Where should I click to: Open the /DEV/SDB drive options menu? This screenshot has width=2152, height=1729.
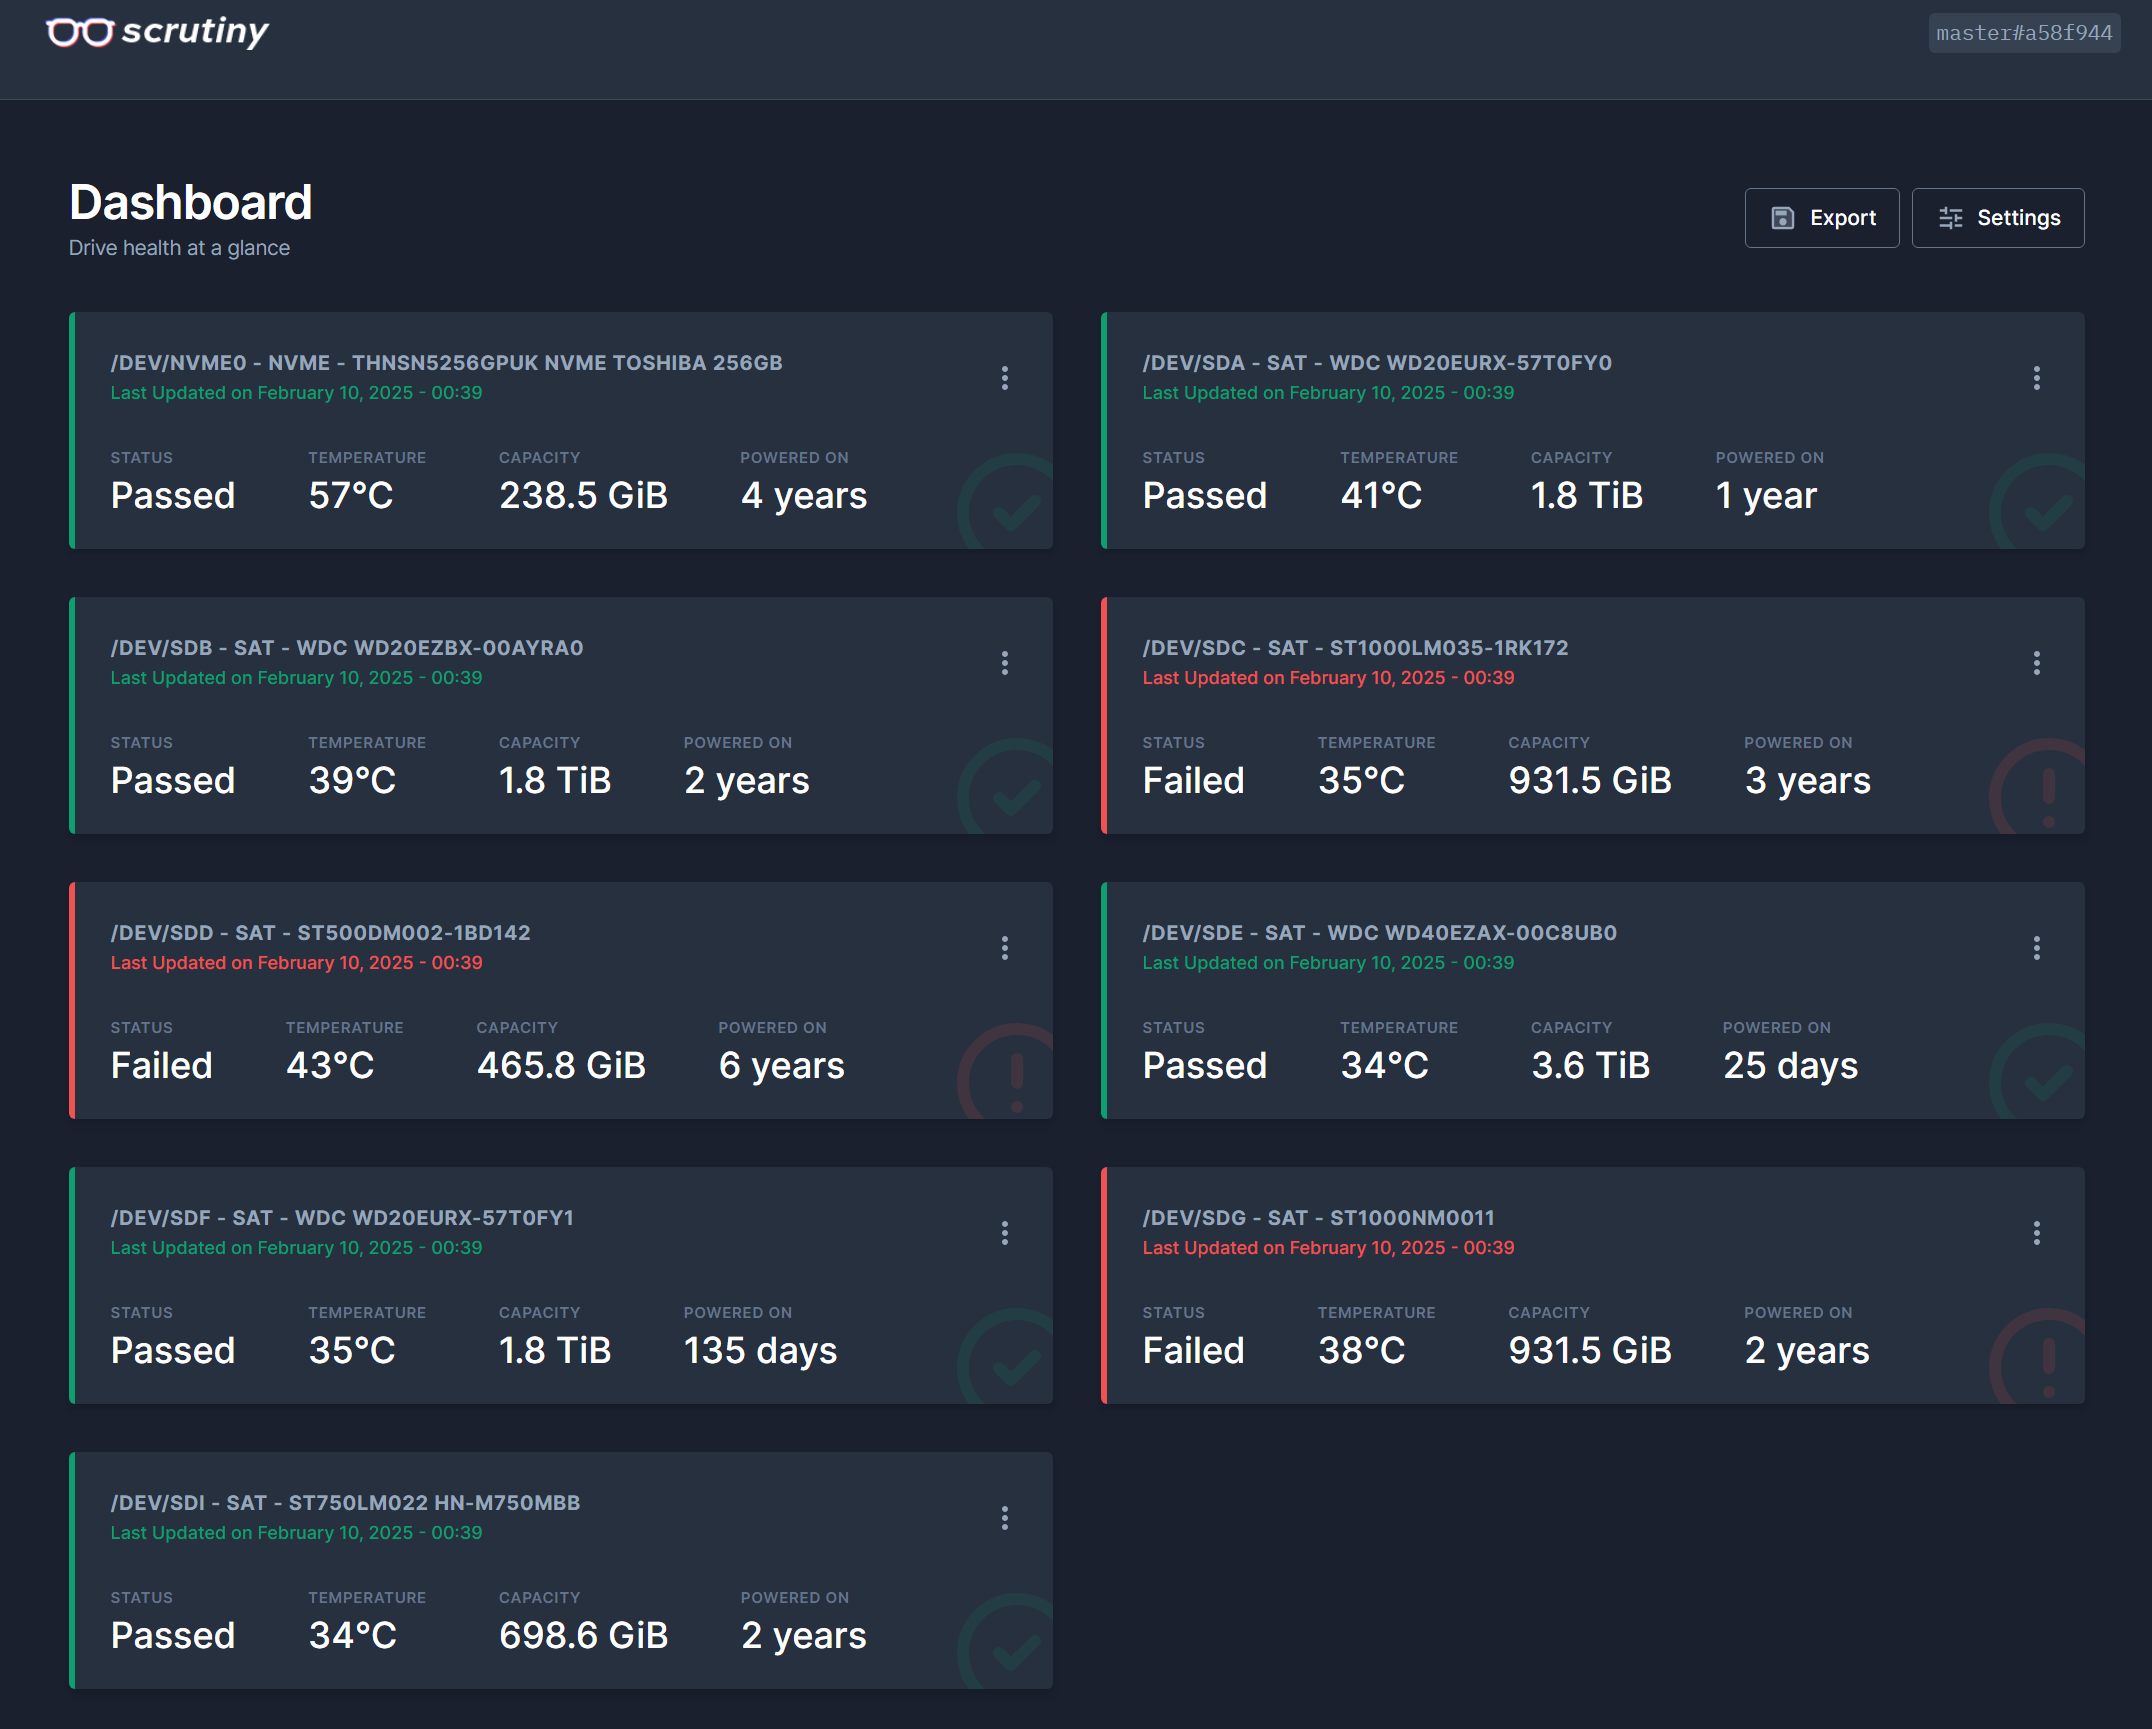[x=1005, y=663]
